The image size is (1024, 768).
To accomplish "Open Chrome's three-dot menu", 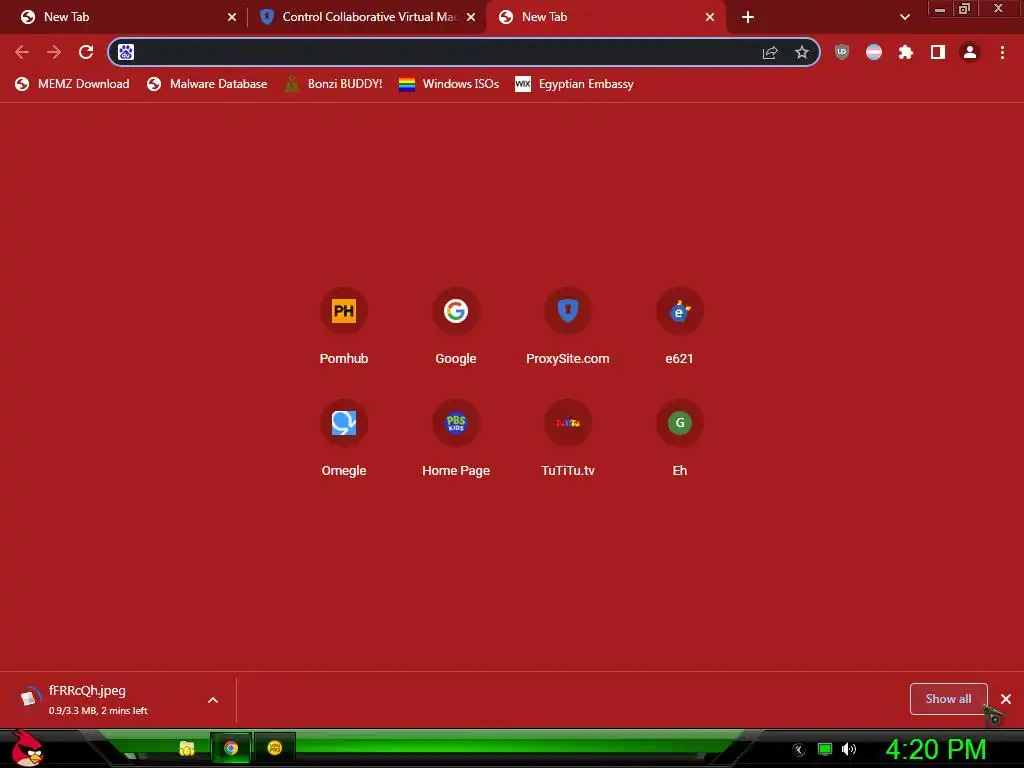I will click(x=1002, y=52).
